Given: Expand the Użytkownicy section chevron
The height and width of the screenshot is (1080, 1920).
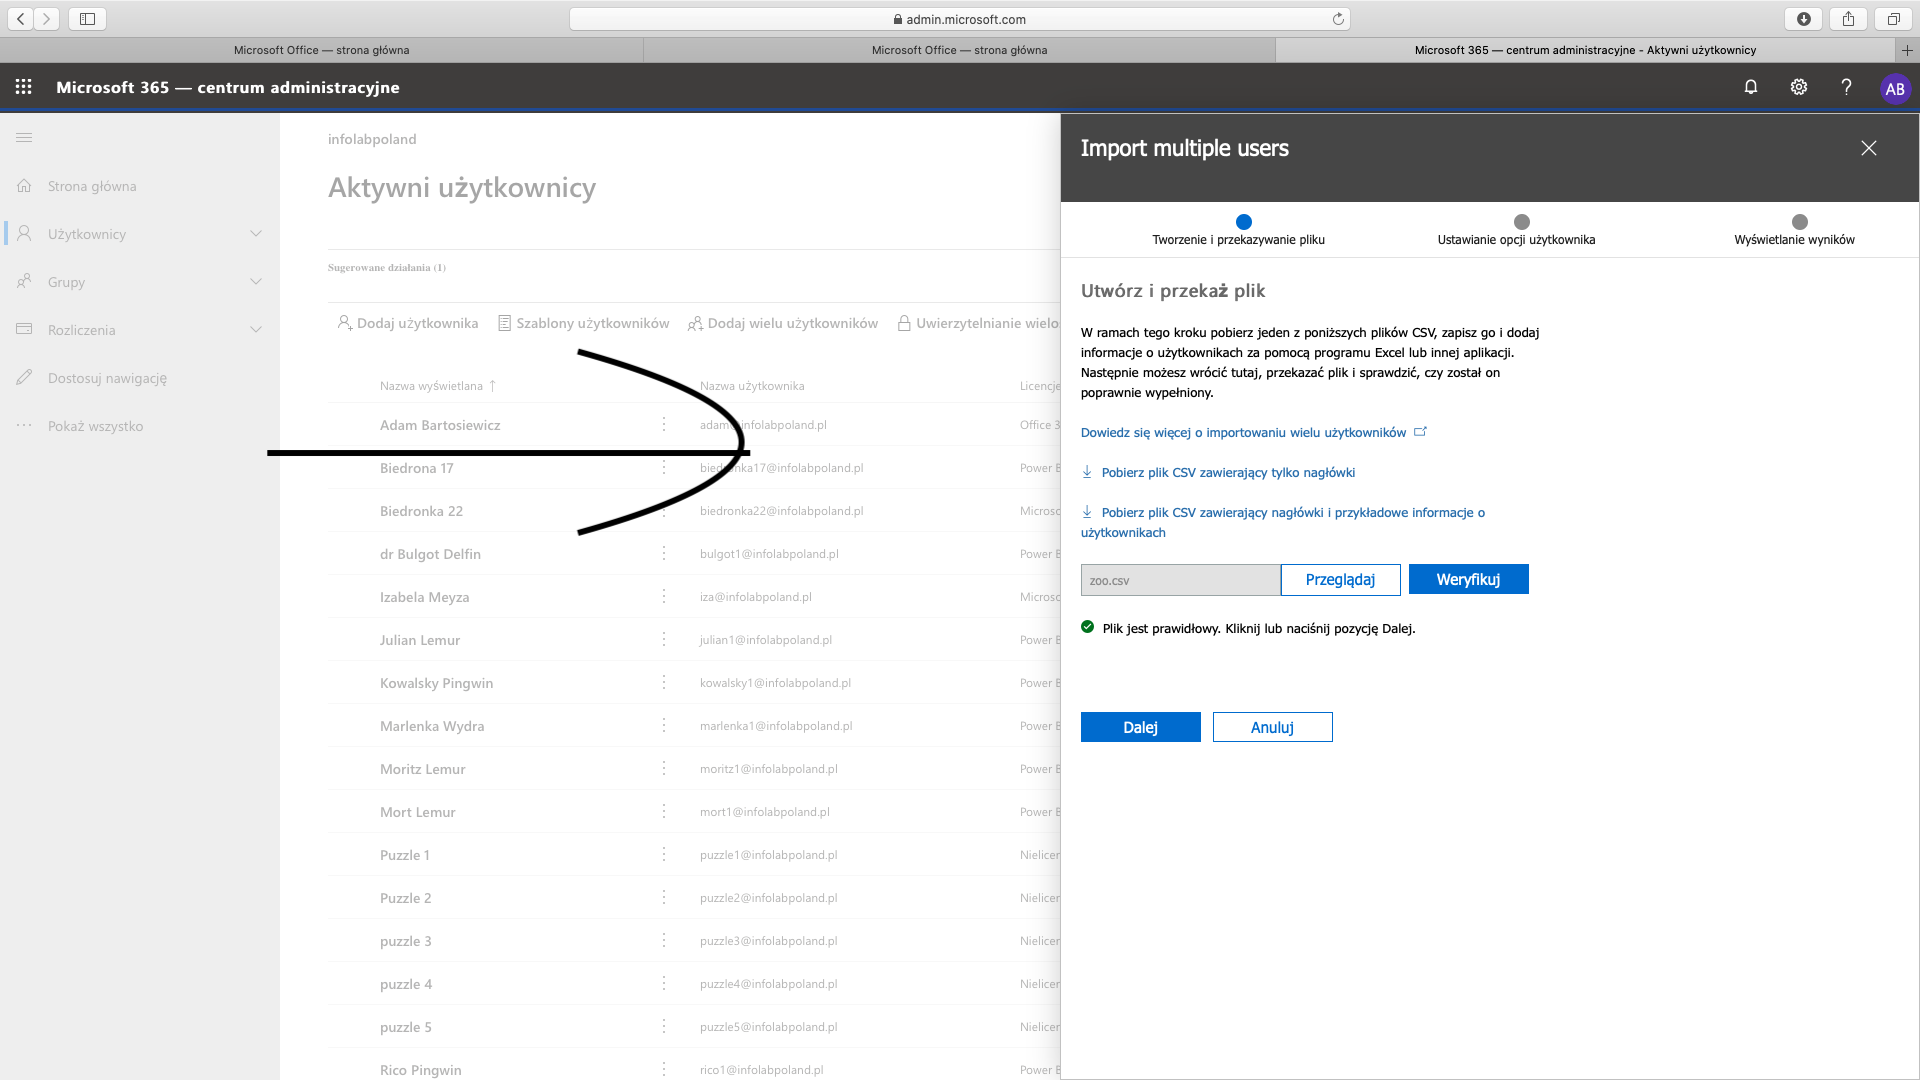Looking at the screenshot, I should click(x=256, y=234).
